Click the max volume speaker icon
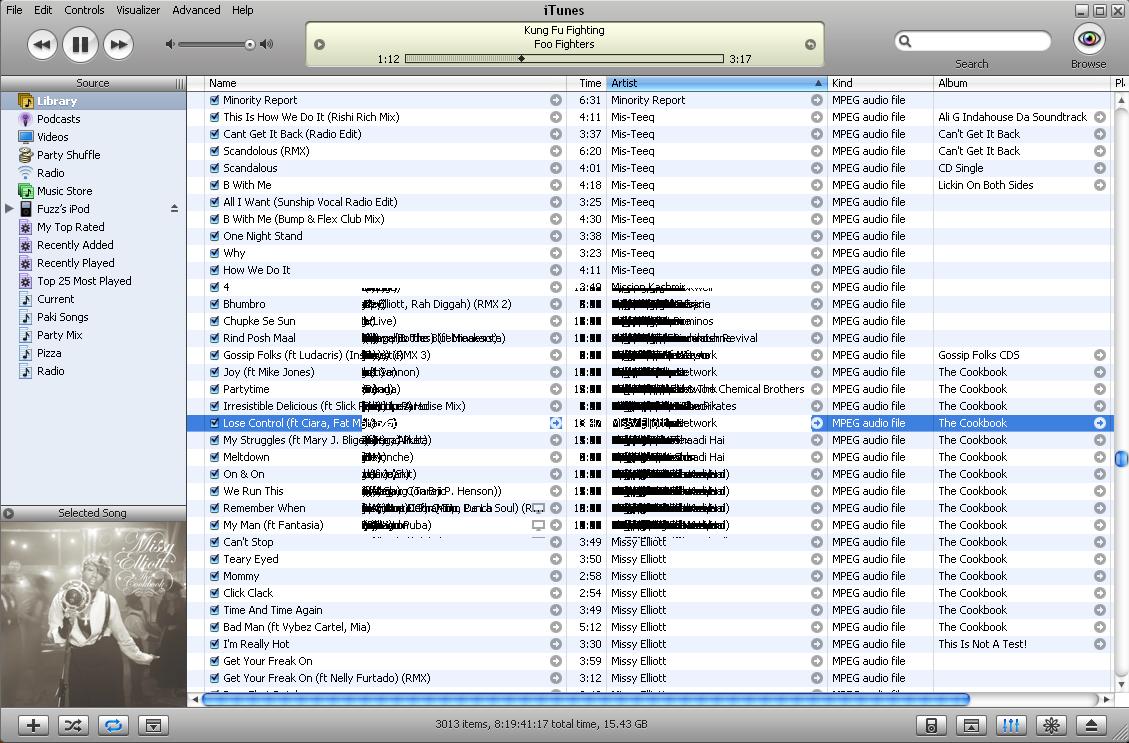Viewport: 1129px width, 743px height. tap(266, 45)
